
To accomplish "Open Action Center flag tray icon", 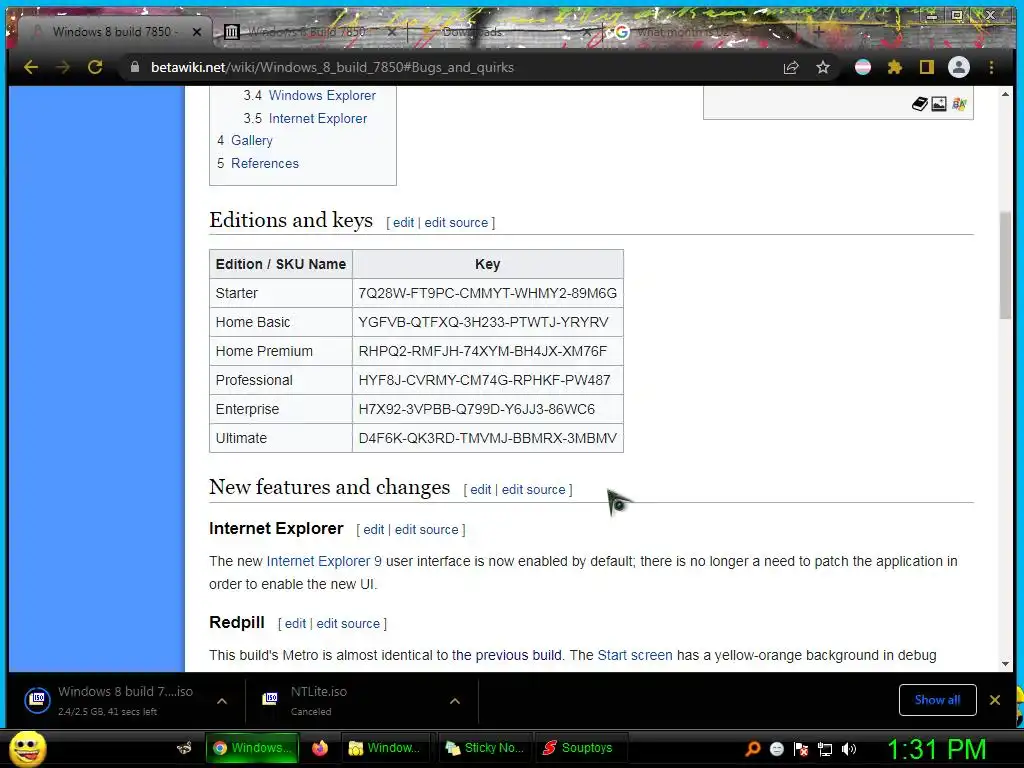I will pyautogui.click(x=801, y=749).
